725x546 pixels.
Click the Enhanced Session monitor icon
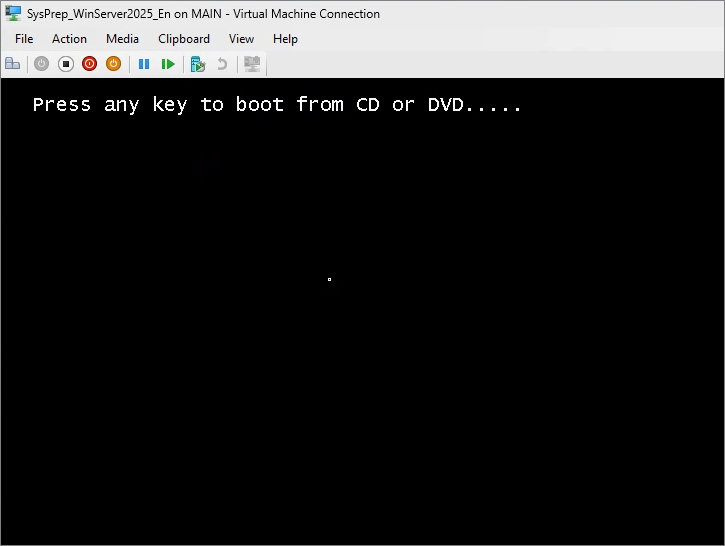(252, 64)
